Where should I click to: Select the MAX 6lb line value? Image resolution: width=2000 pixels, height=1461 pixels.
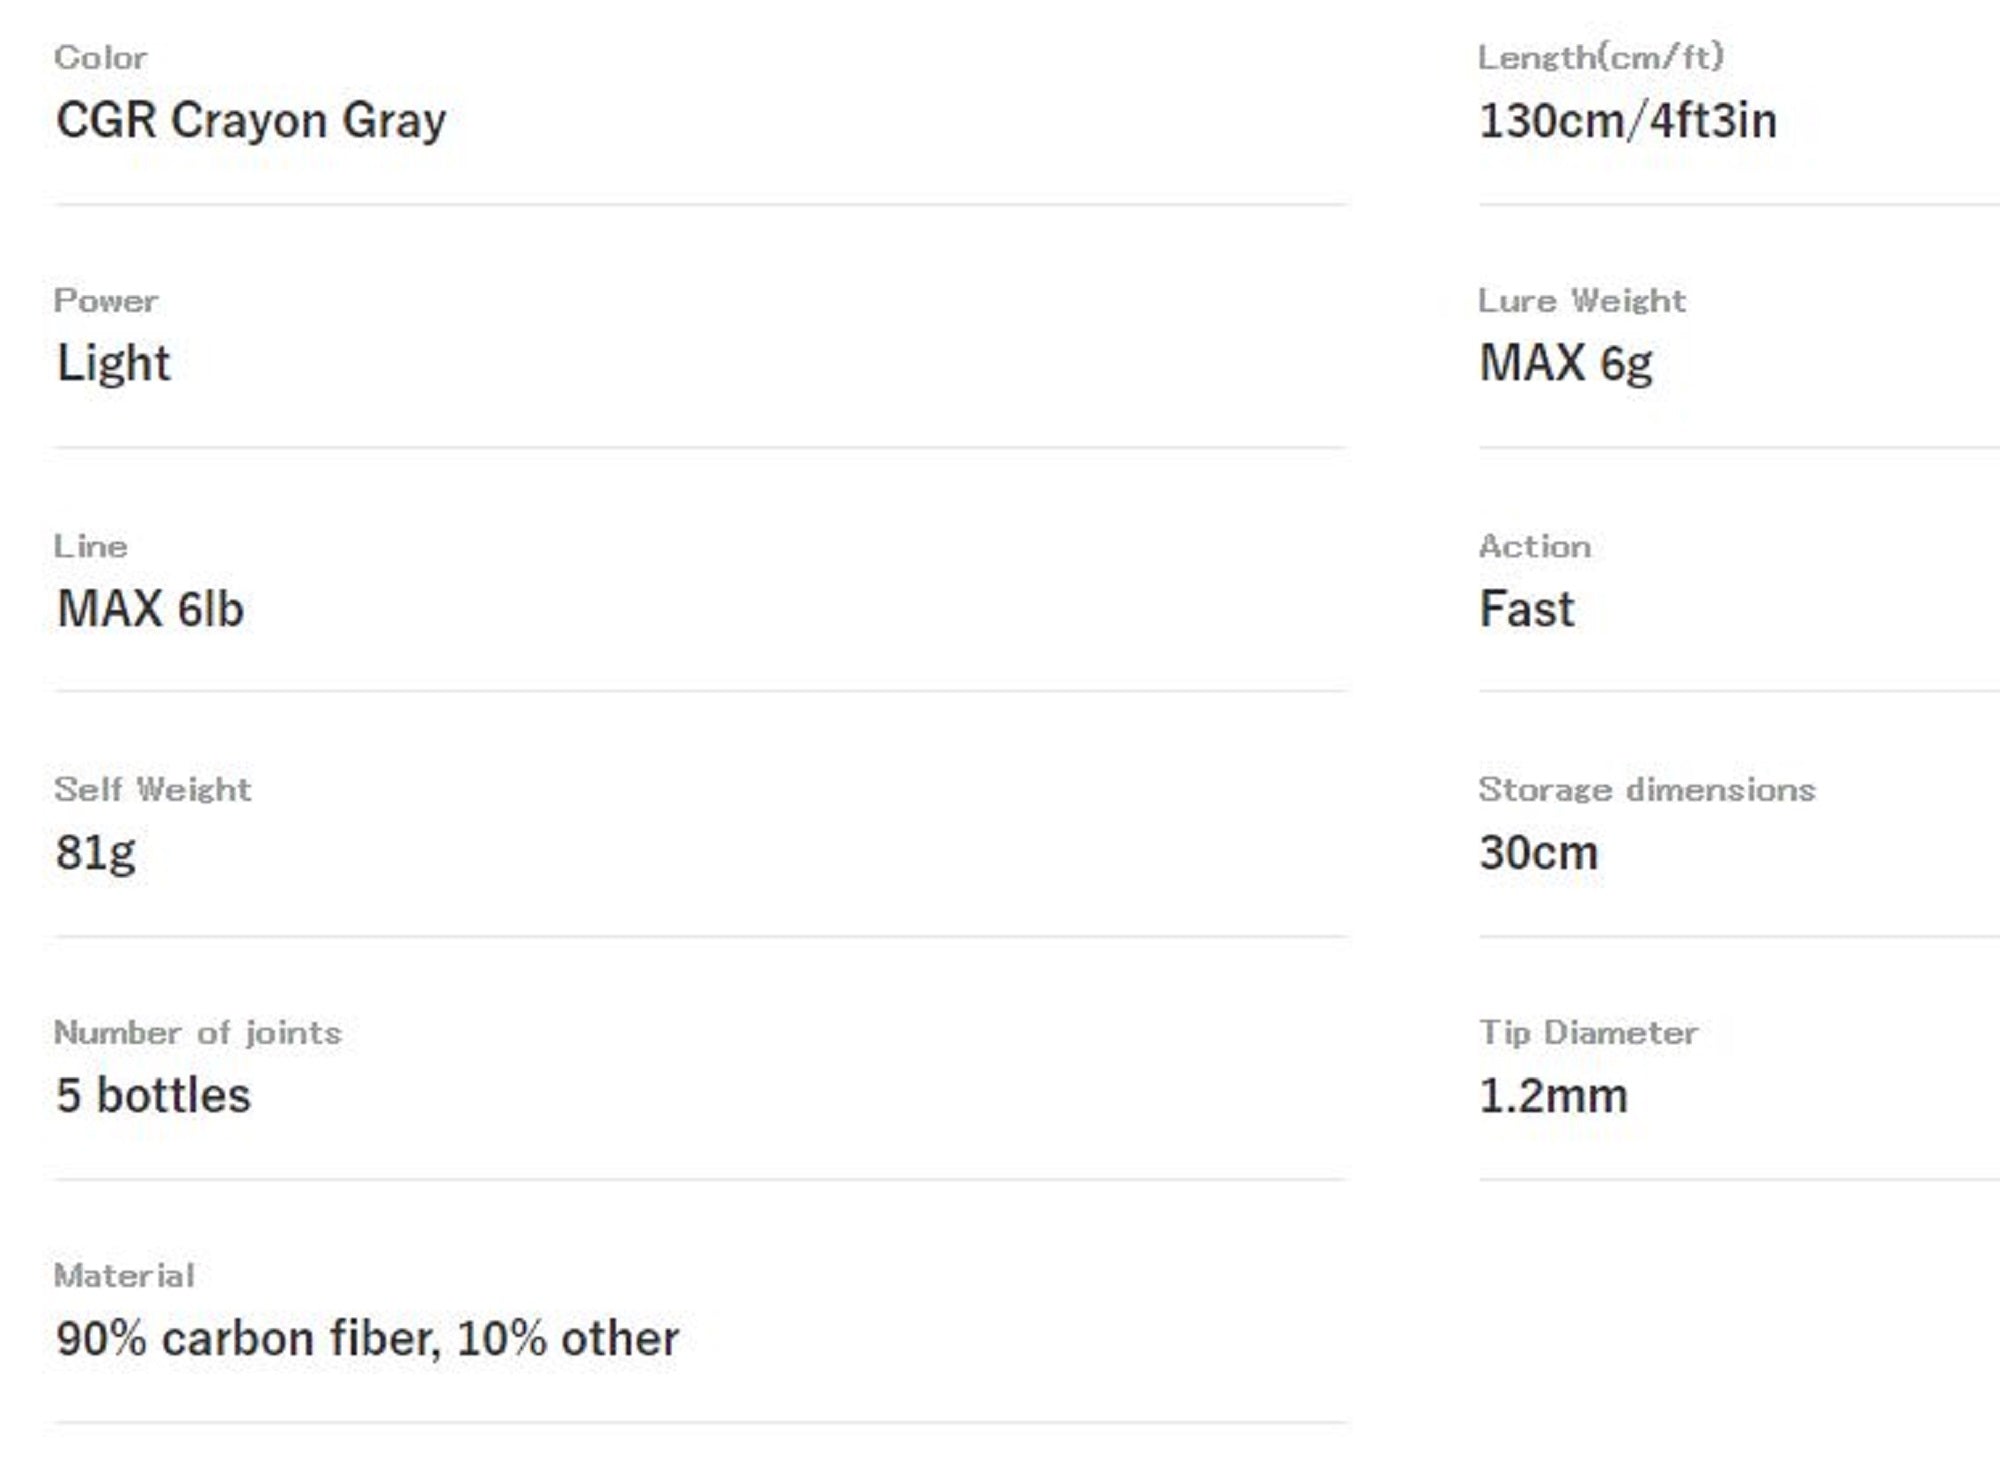click(150, 609)
